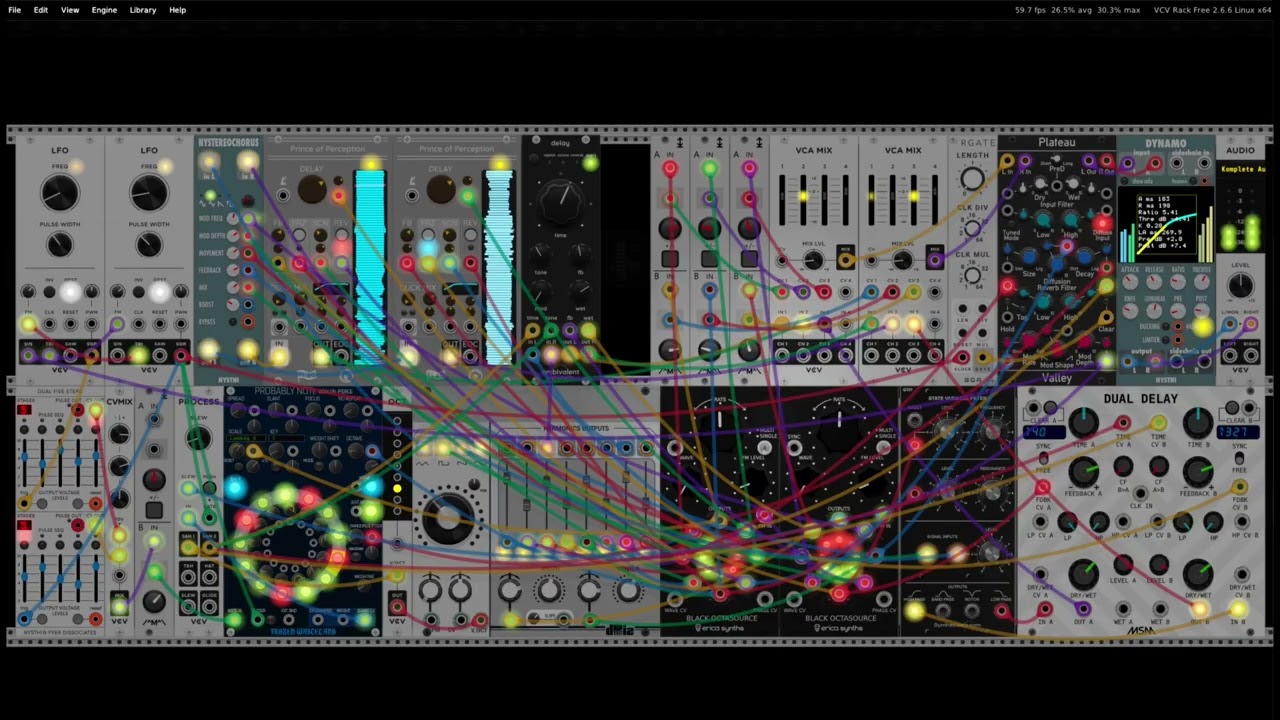Click the Plateau Size knob
This screenshot has width=1280, height=720.
click(1030, 256)
